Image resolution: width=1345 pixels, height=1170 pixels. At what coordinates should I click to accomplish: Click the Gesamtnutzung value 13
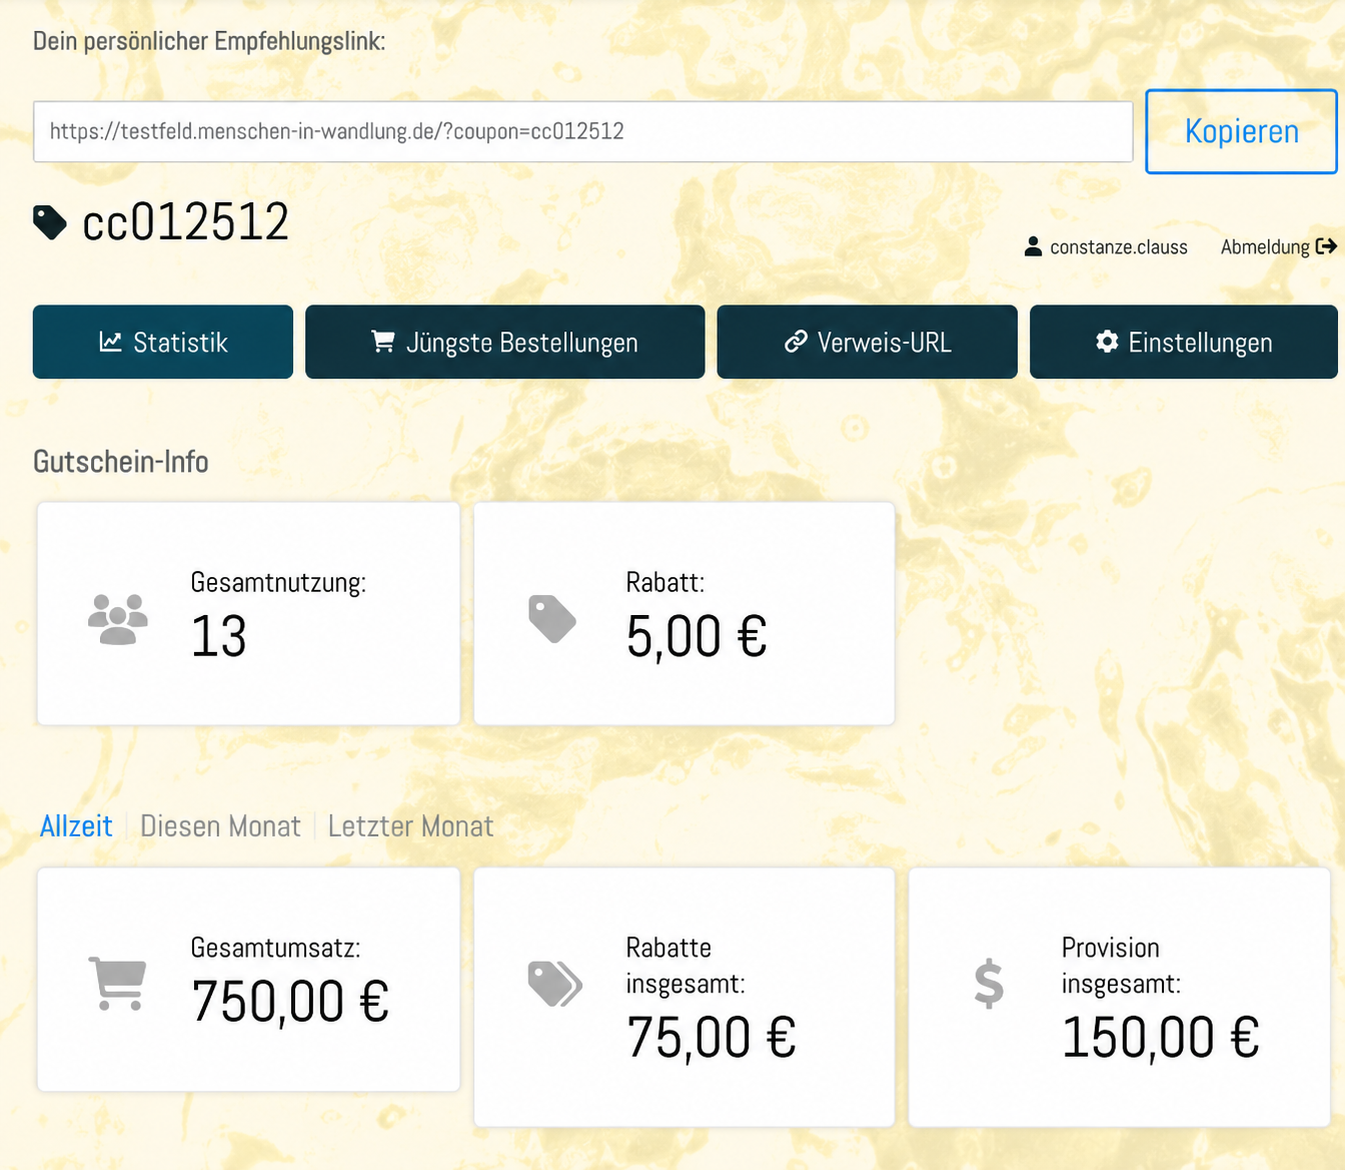pyautogui.click(x=219, y=636)
